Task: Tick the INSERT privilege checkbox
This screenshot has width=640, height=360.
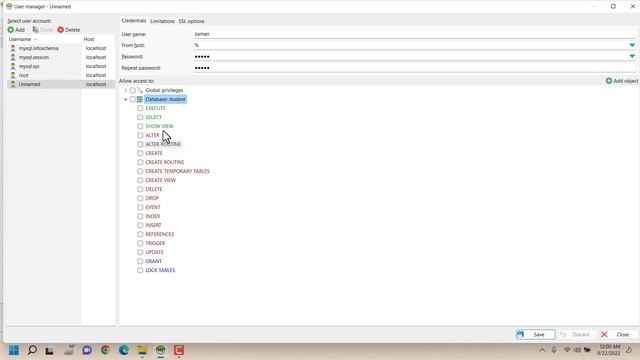Action: [140, 225]
